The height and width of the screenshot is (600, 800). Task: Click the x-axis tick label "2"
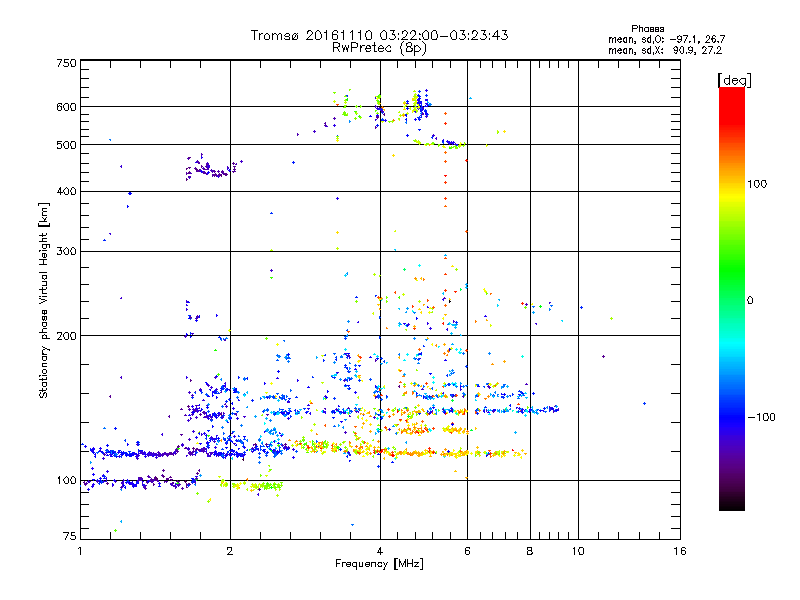(230, 551)
